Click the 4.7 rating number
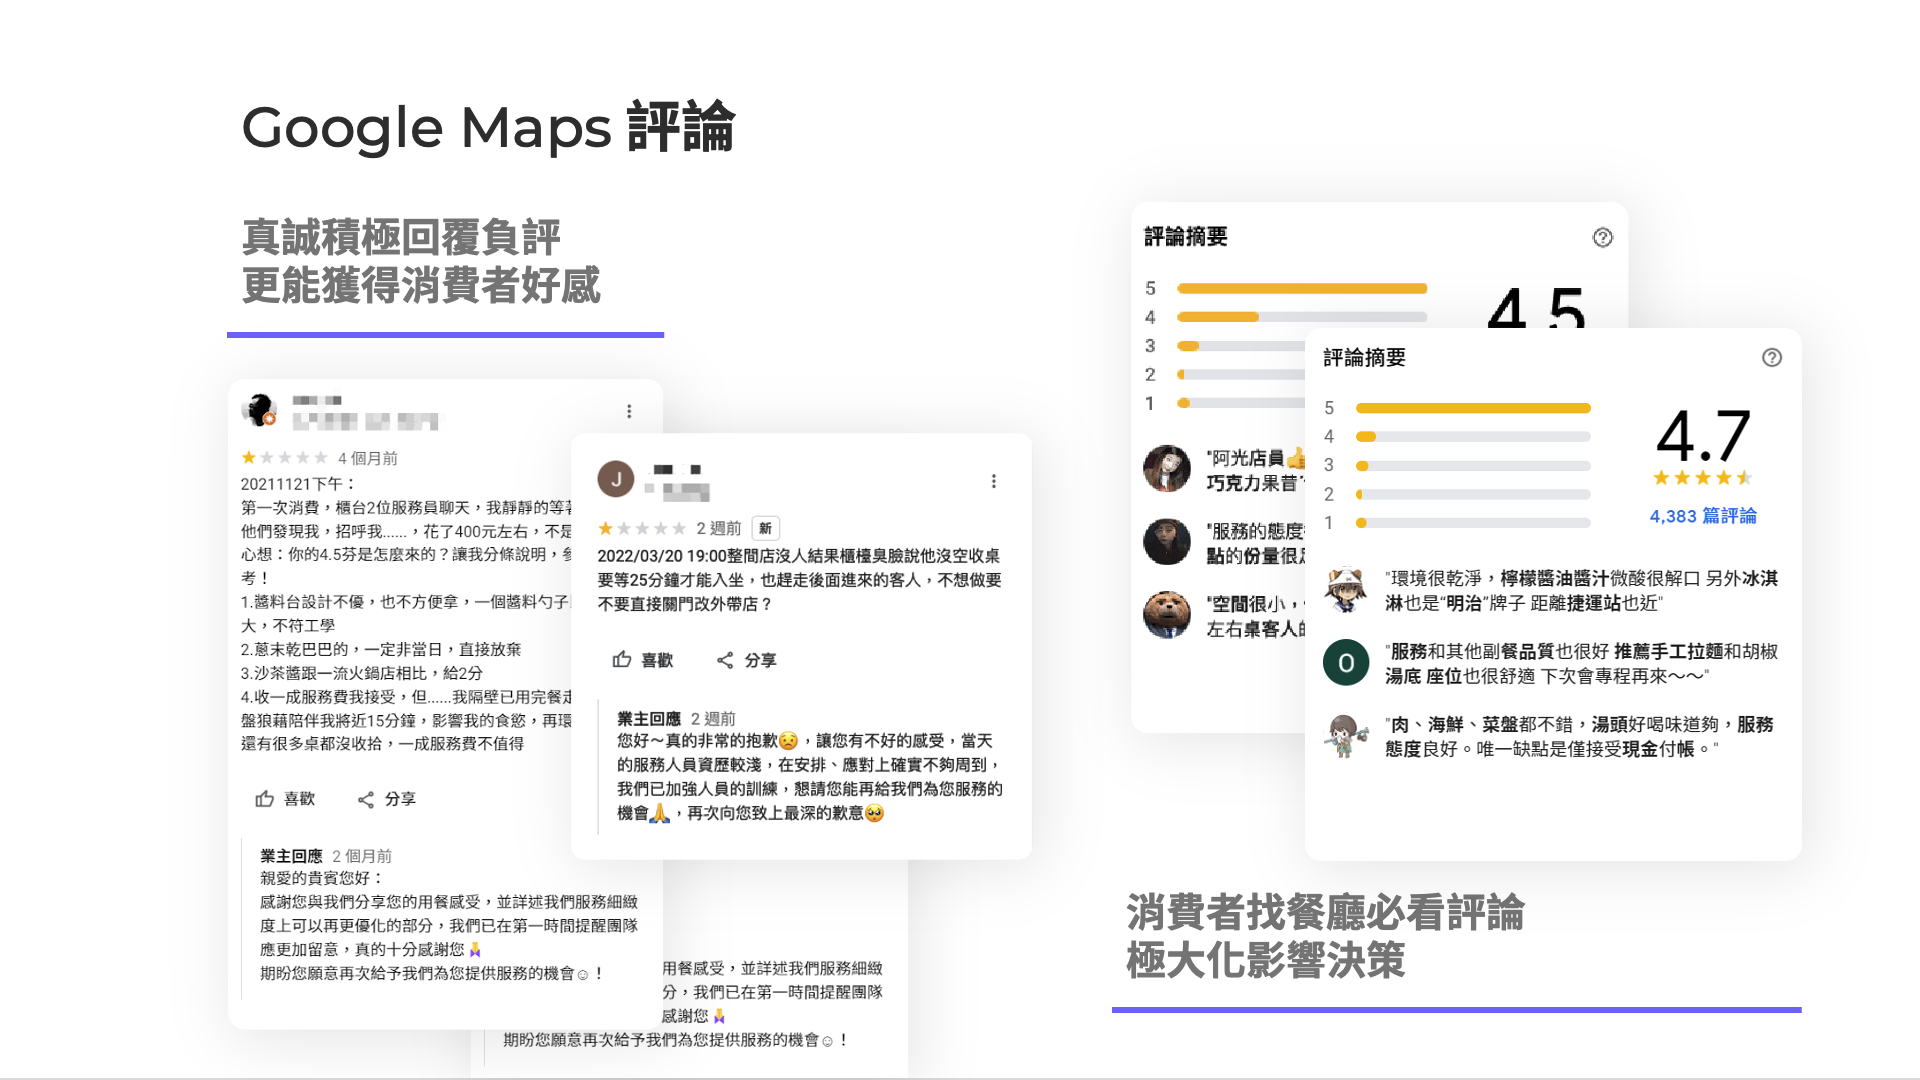 [1703, 435]
